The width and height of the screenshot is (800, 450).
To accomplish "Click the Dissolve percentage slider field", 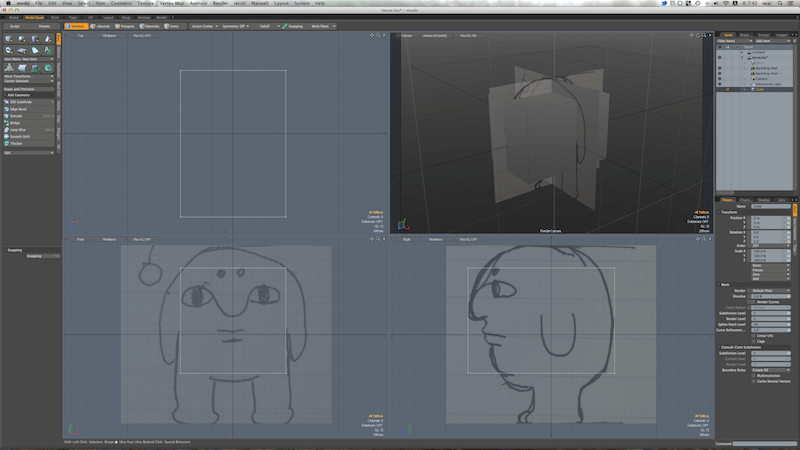I will click(770, 296).
